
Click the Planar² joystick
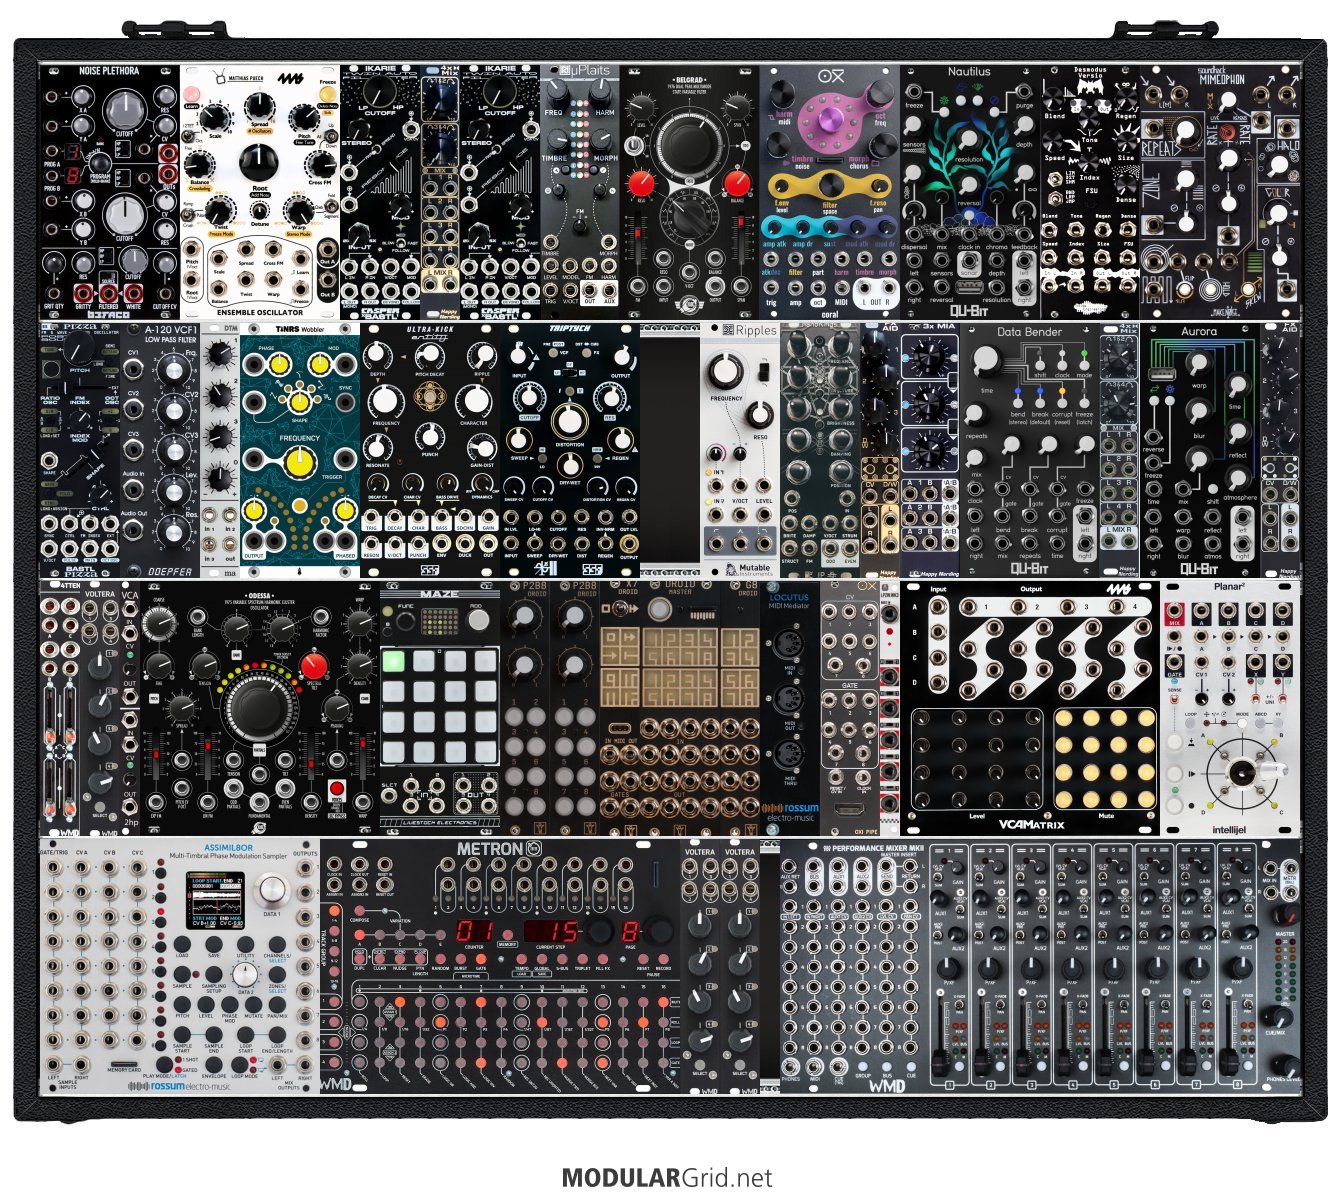click(1241, 771)
